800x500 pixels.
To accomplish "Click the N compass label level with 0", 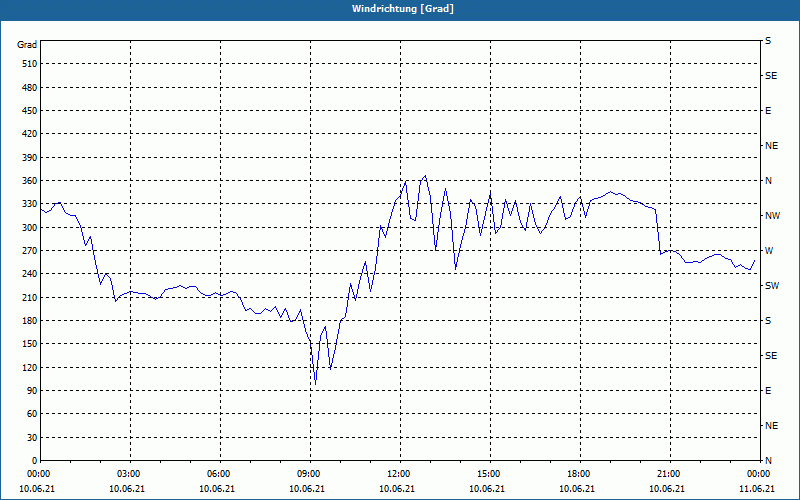I will coord(768,461).
